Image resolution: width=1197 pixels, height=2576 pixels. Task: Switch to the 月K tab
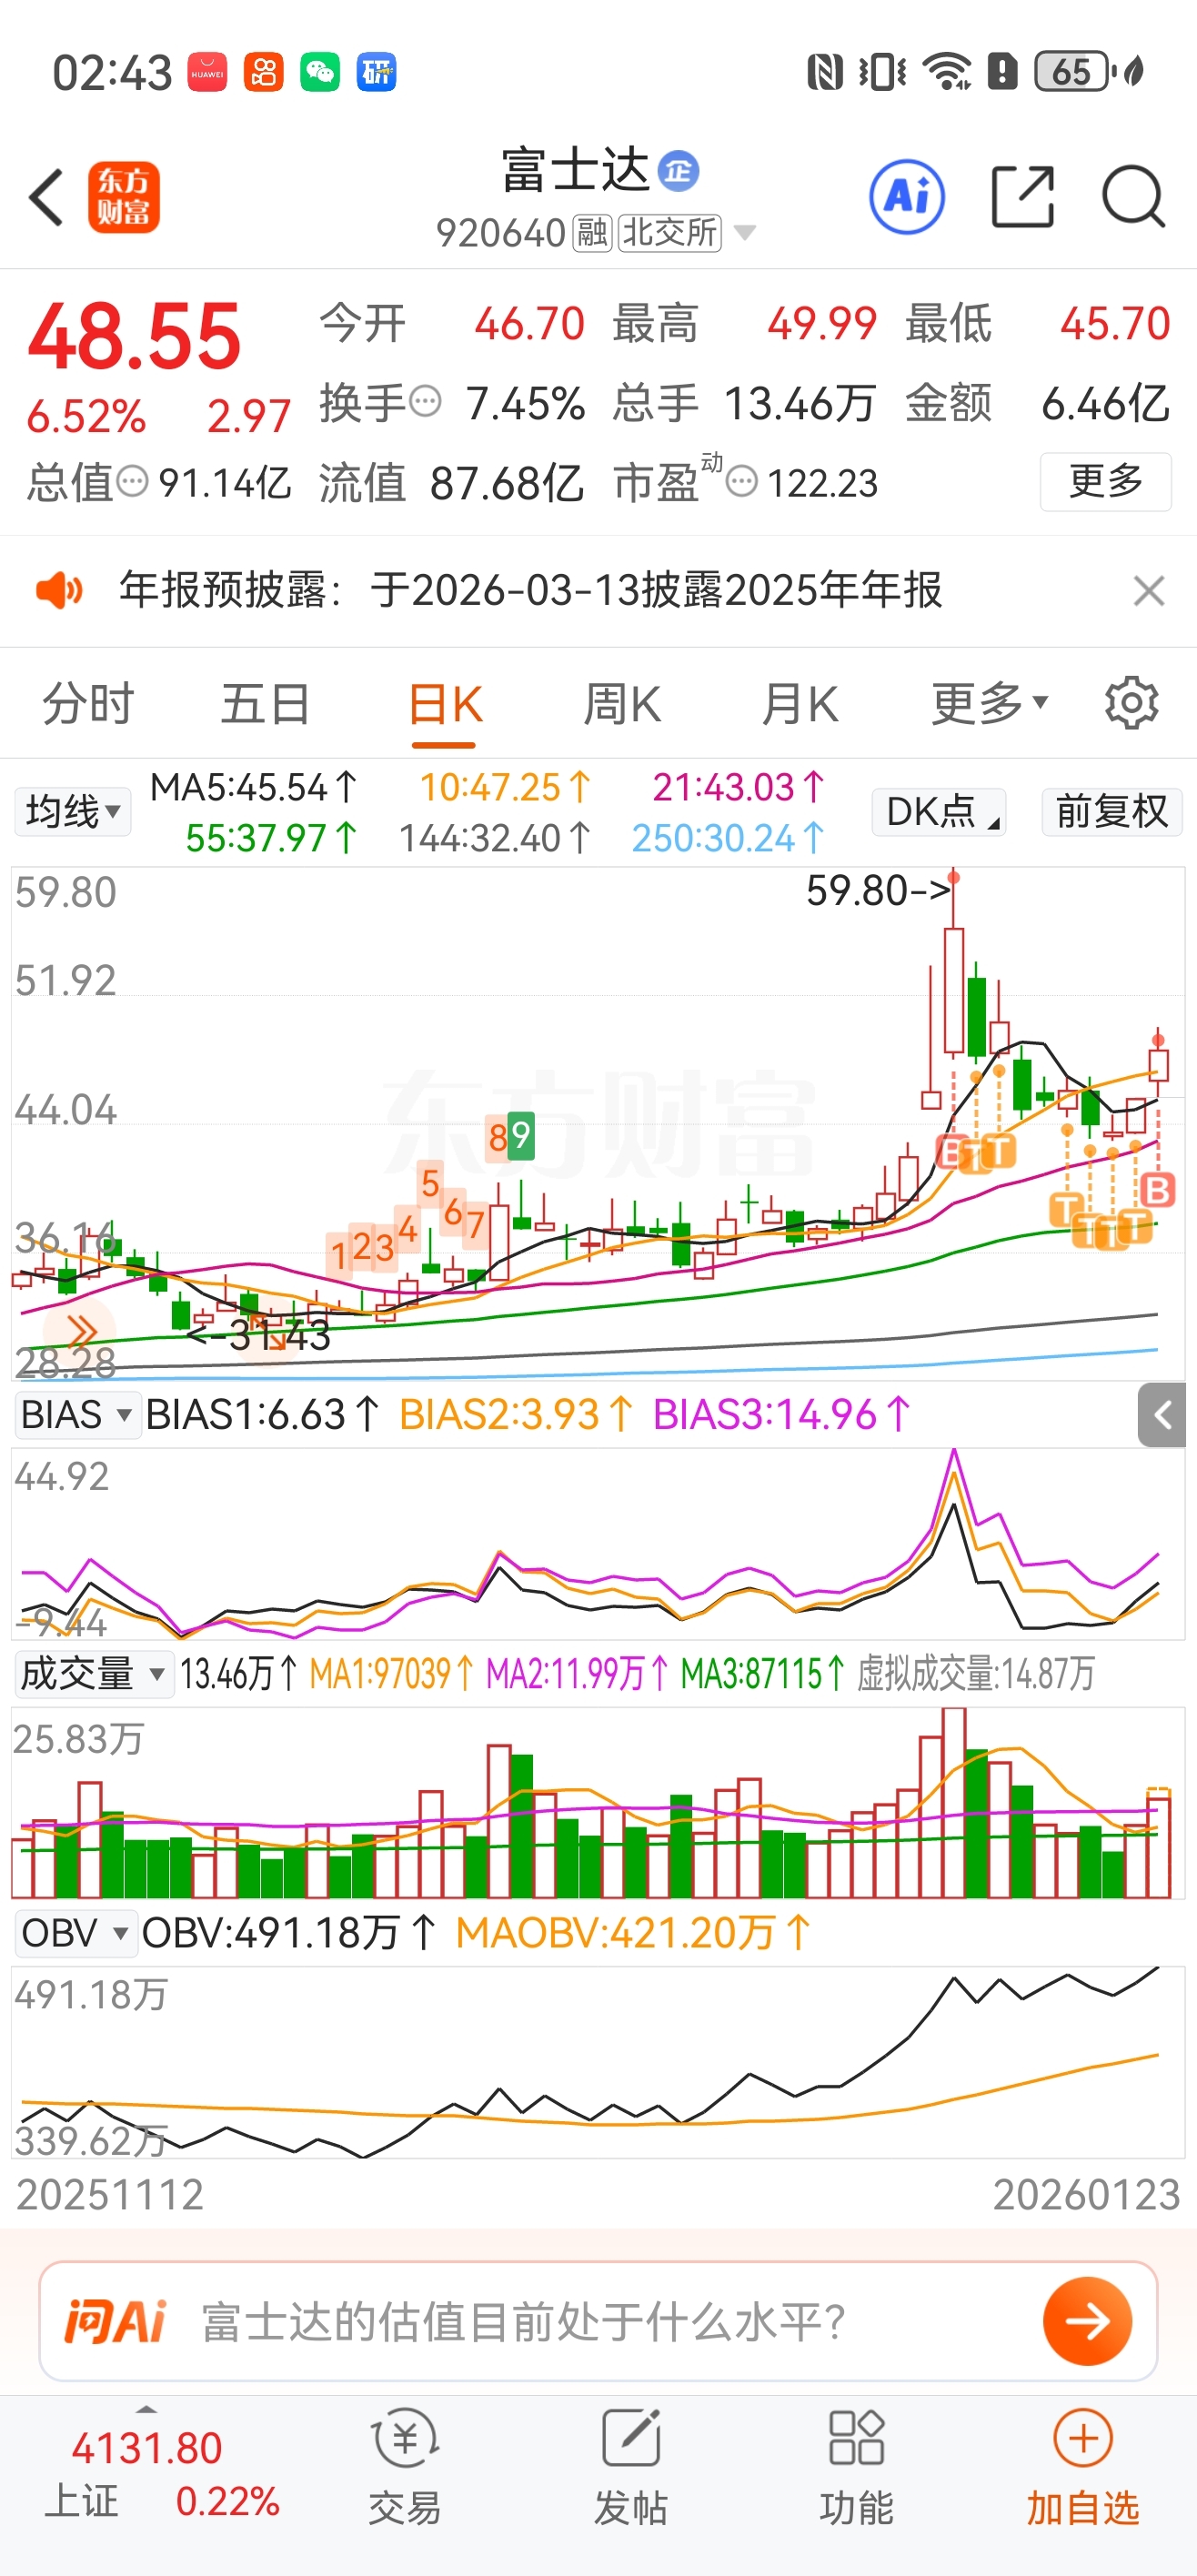800,704
